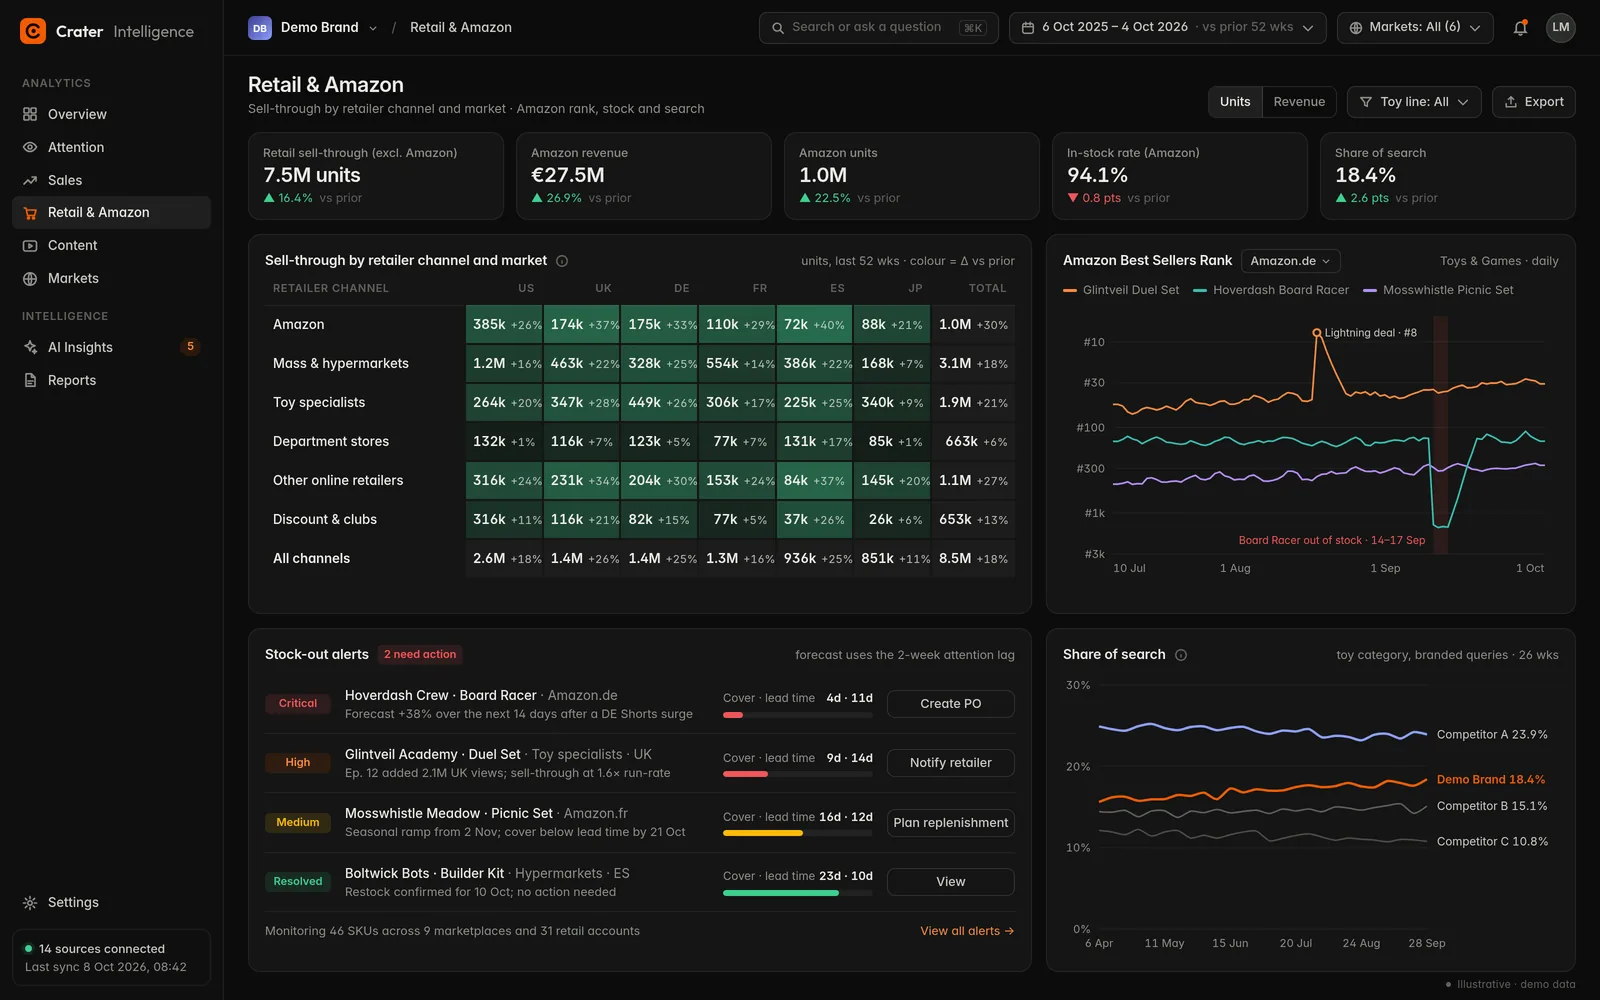Viewport: 1600px width, 1000px height.
Task: Open notifications bell
Action: click(1520, 28)
